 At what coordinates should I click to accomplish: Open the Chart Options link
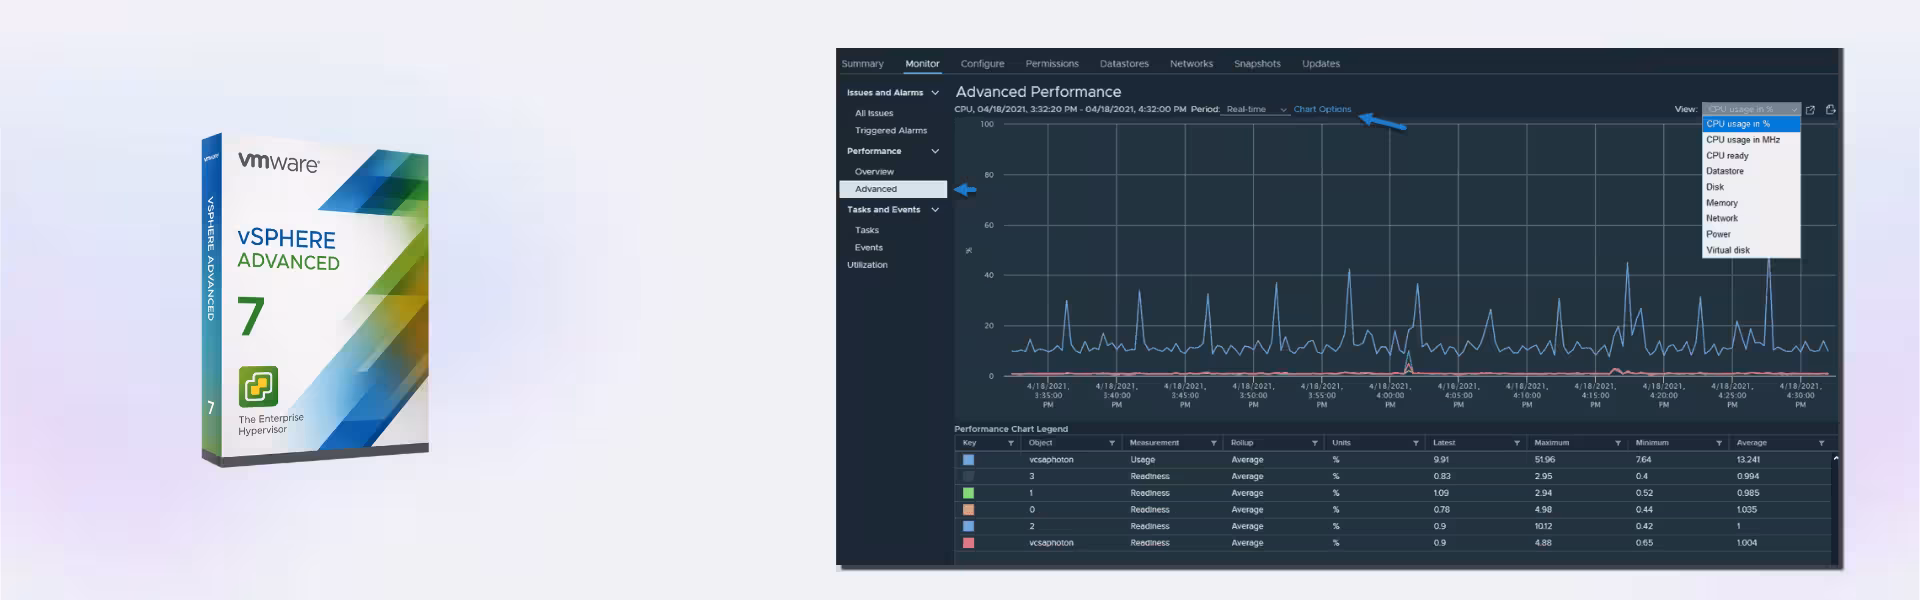1322,110
